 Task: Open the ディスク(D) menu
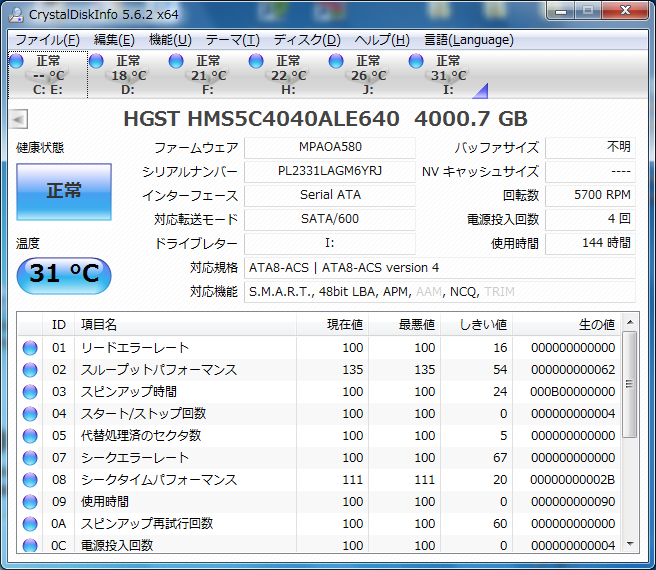click(x=307, y=40)
